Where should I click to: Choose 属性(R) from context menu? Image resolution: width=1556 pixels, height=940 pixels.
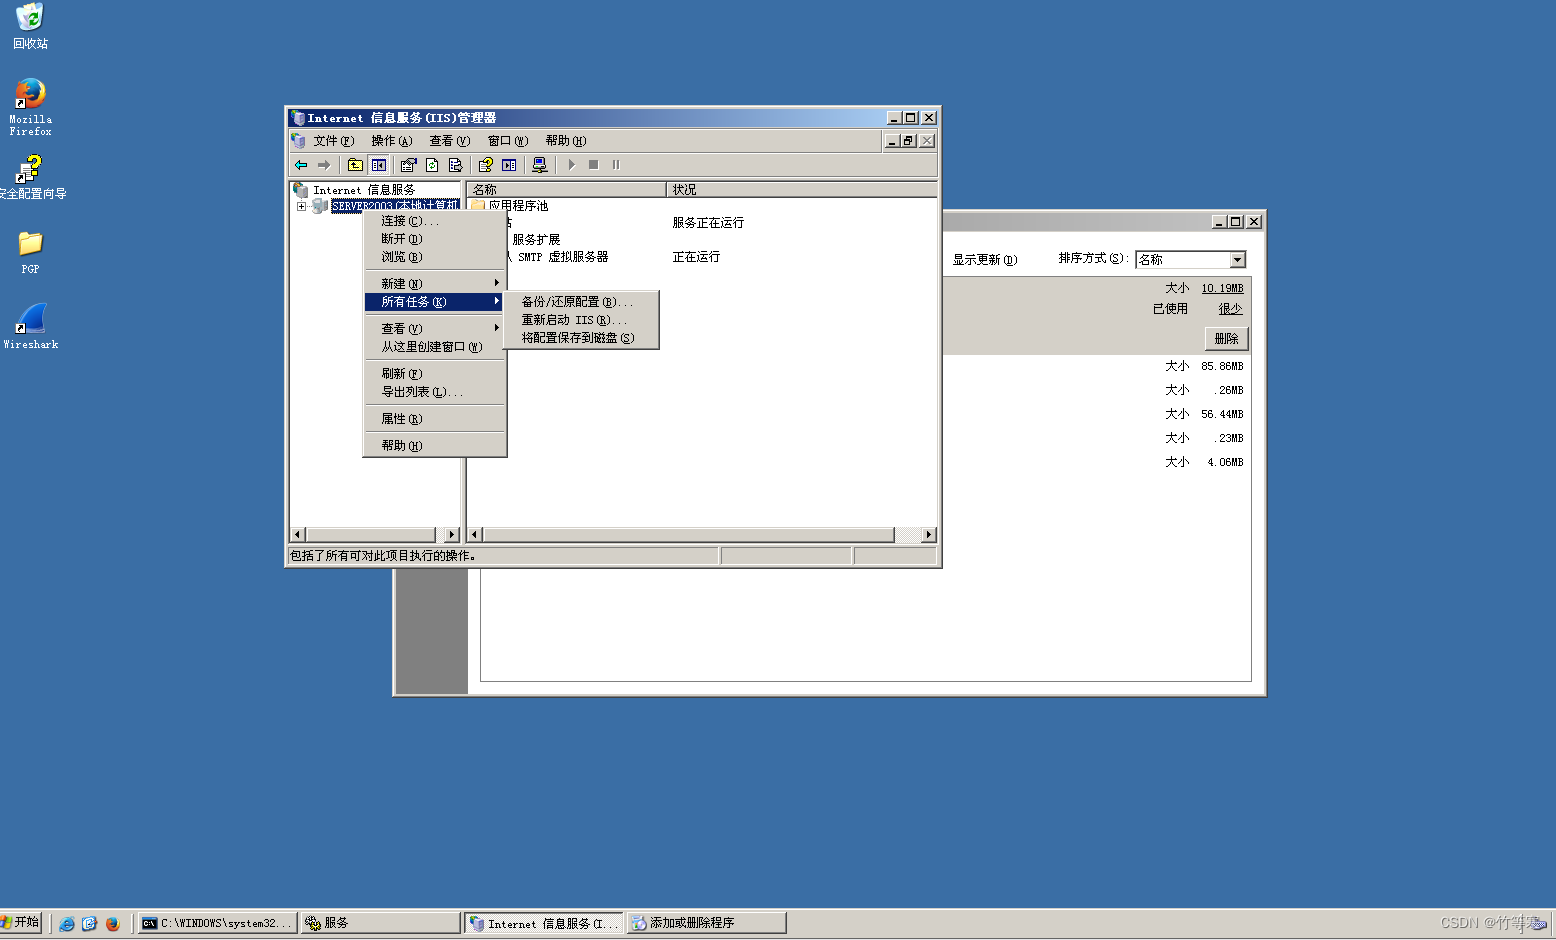[435, 419]
